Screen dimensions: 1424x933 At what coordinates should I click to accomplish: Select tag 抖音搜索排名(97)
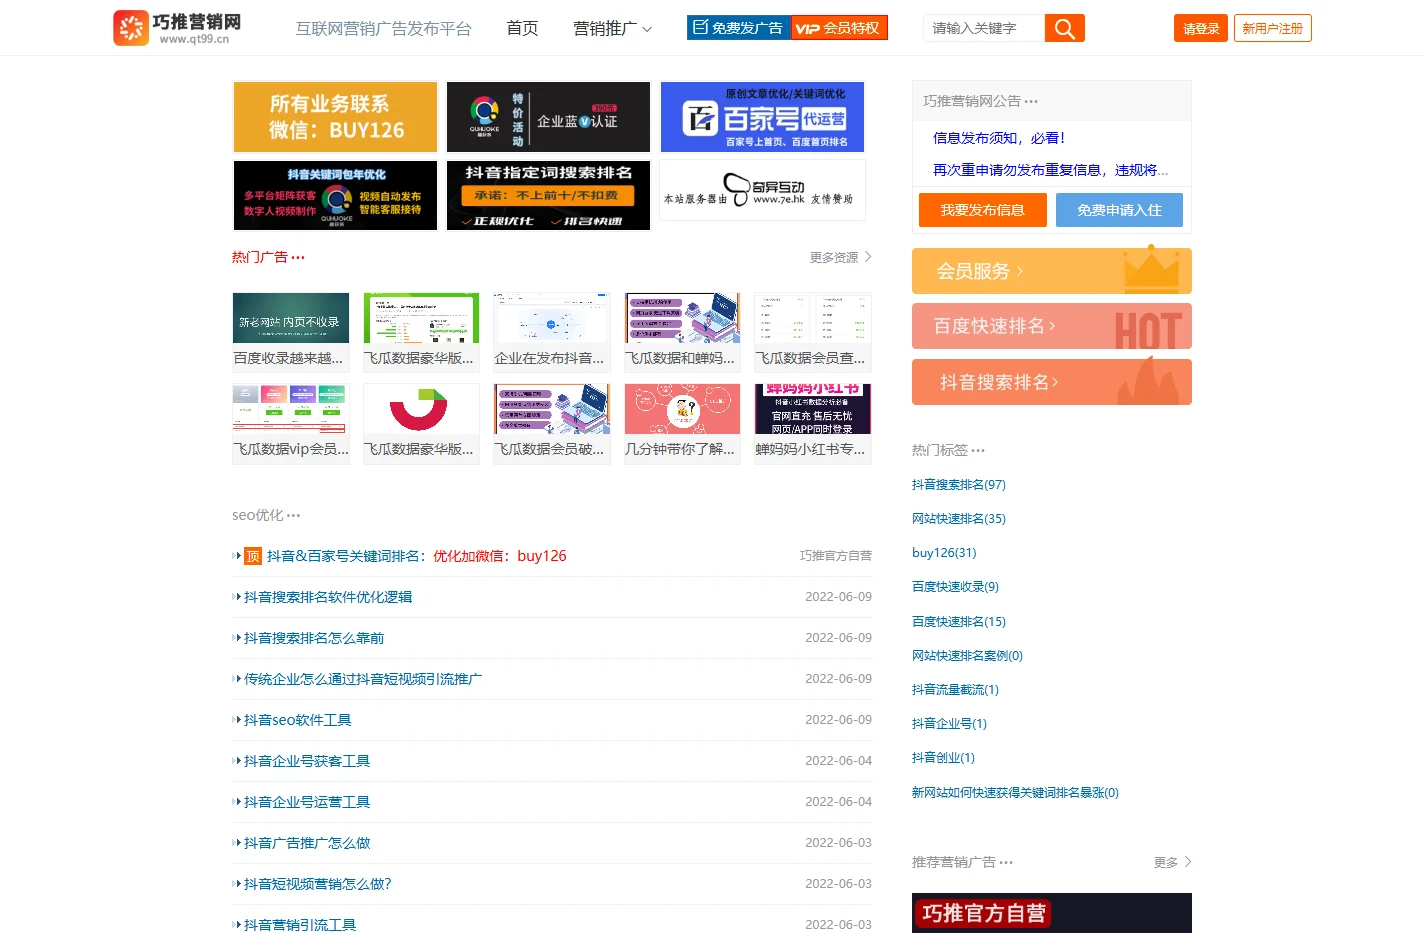(x=959, y=485)
